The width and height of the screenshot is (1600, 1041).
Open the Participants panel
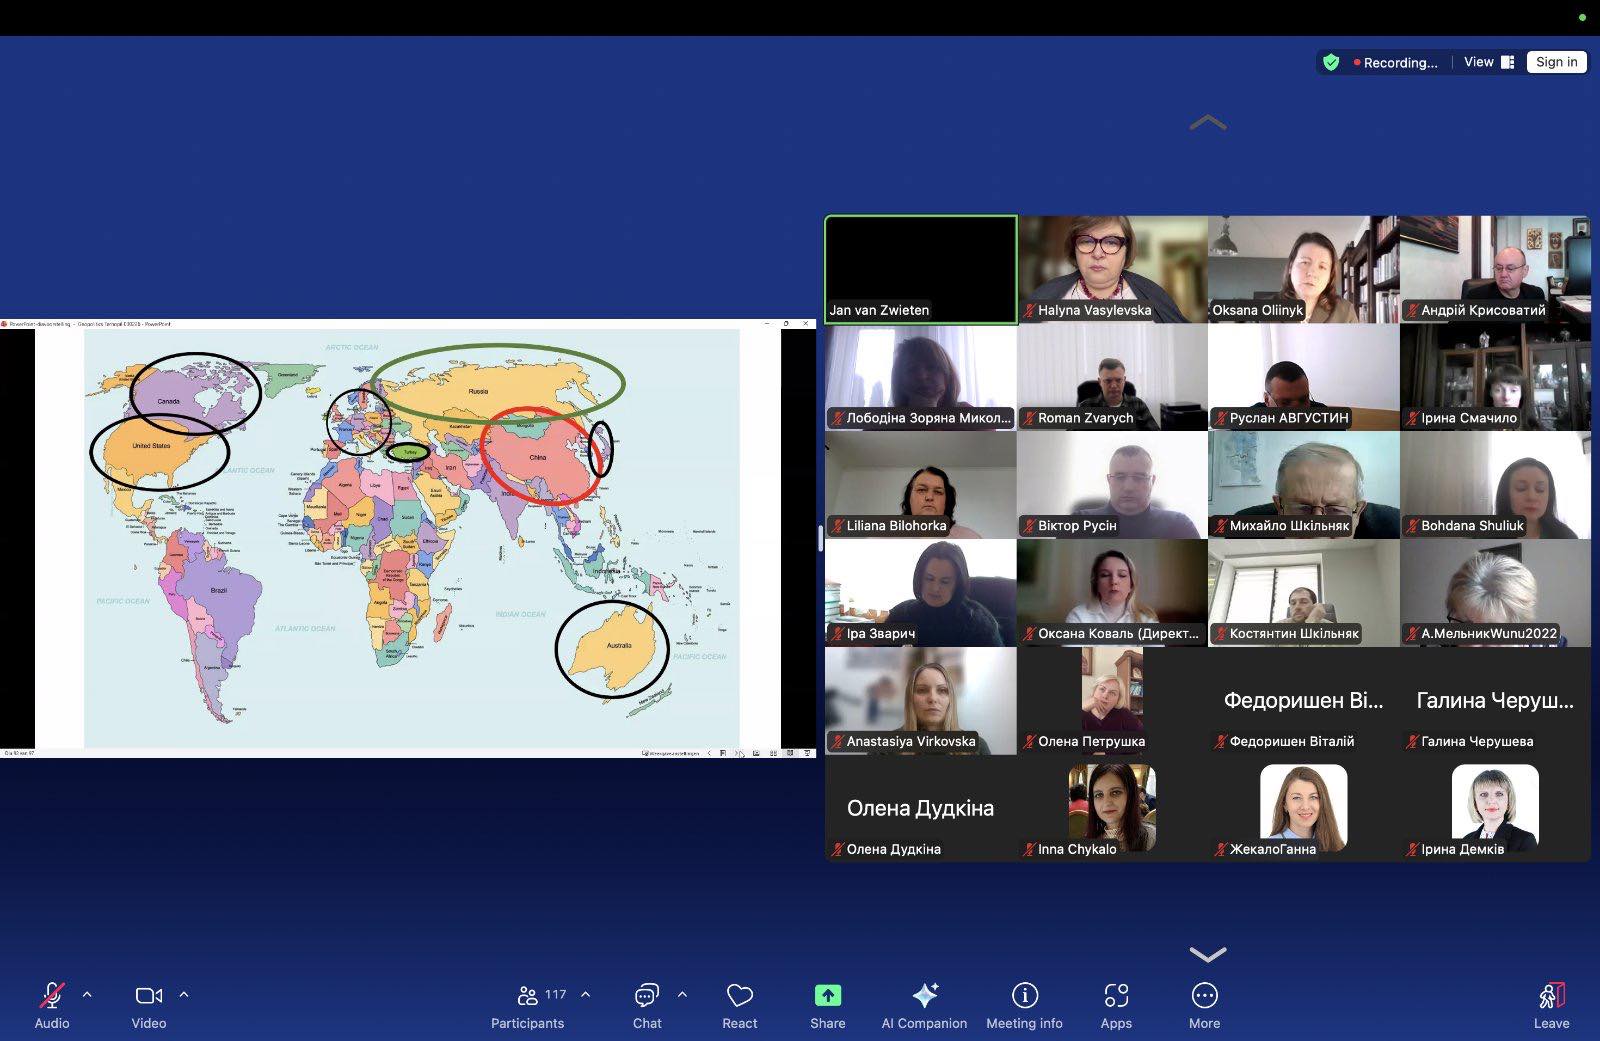pos(528,1004)
